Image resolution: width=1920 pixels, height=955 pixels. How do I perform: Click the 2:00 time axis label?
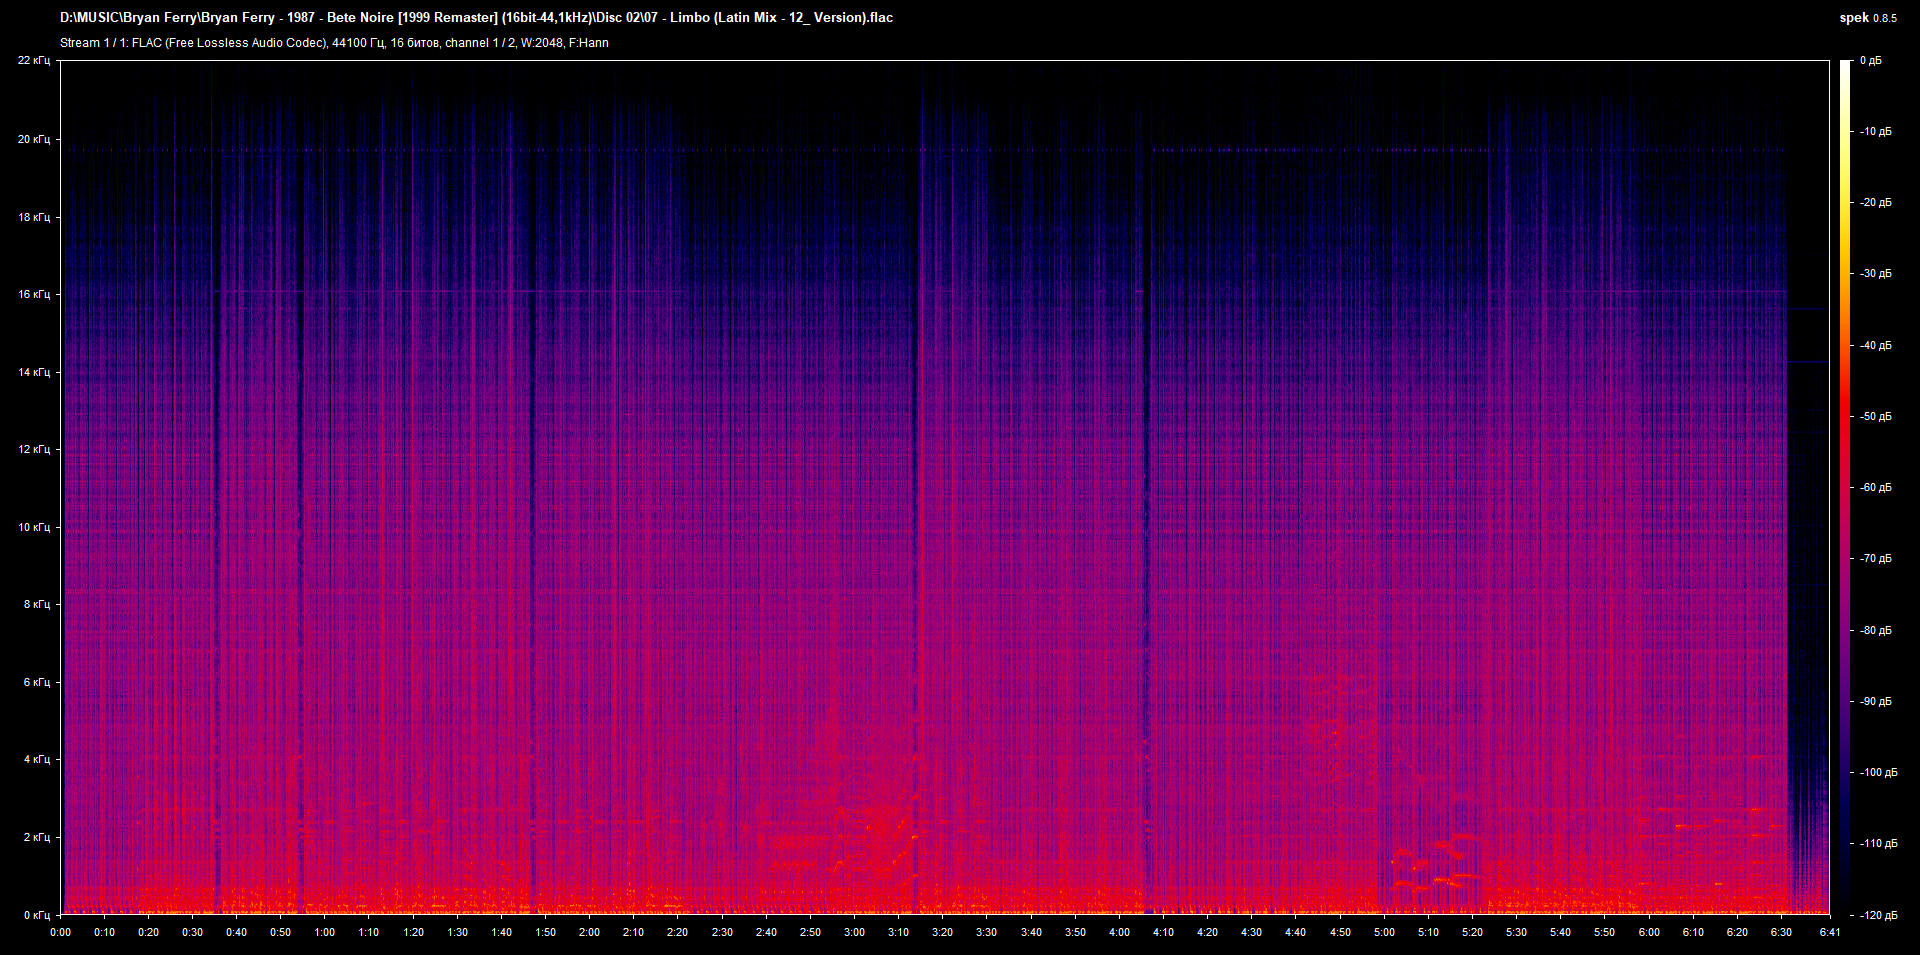590,933
